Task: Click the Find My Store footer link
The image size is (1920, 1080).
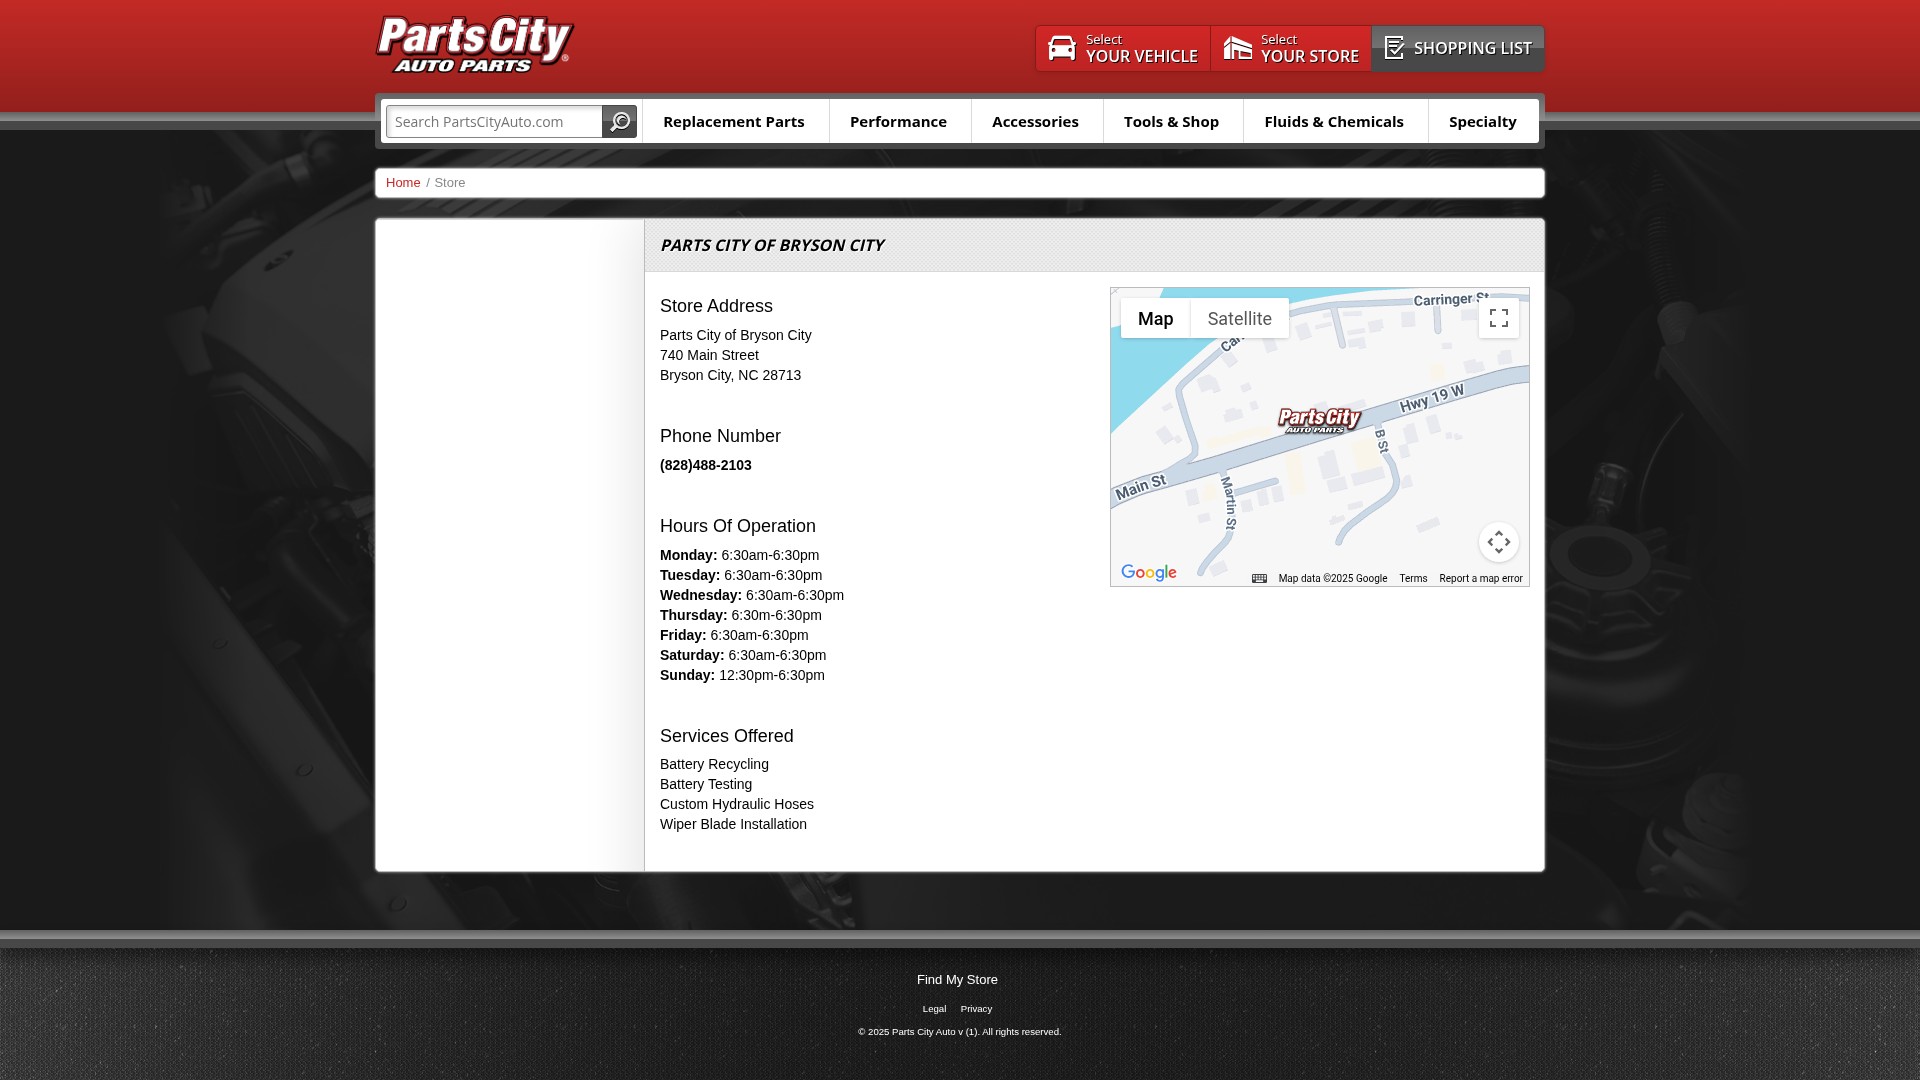Action: pyautogui.click(x=957, y=980)
